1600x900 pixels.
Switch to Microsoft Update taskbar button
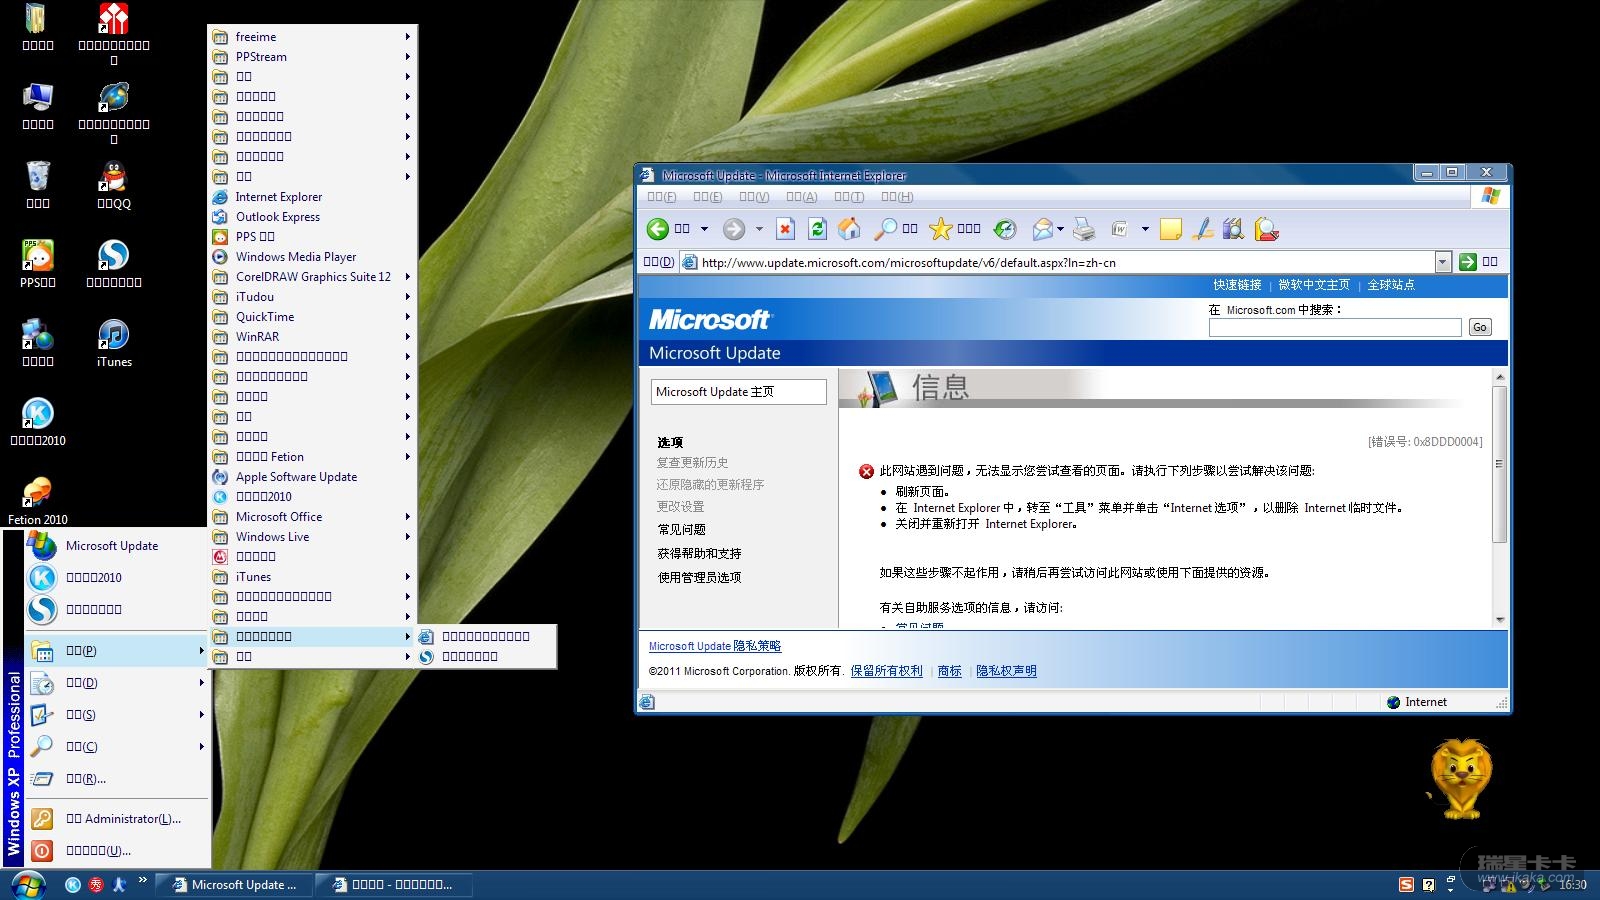coord(236,885)
